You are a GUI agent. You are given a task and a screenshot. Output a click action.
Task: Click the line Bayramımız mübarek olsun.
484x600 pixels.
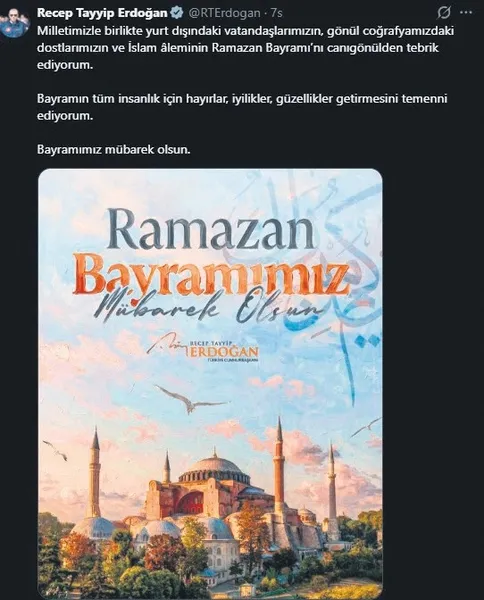tap(113, 149)
